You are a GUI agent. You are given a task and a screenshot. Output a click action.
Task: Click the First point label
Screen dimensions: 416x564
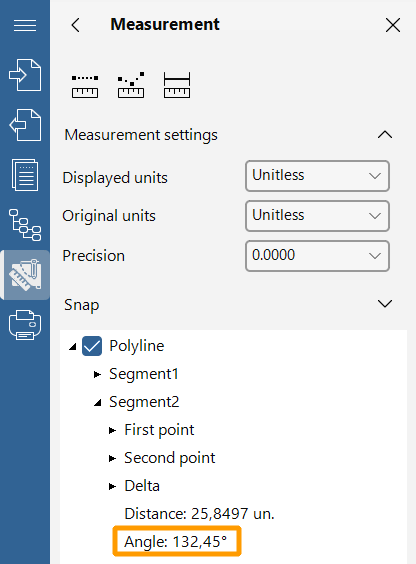click(x=159, y=430)
